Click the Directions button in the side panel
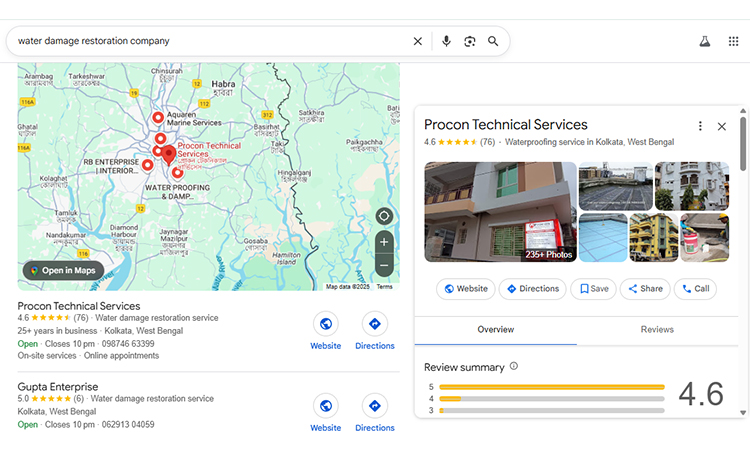 (532, 289)
